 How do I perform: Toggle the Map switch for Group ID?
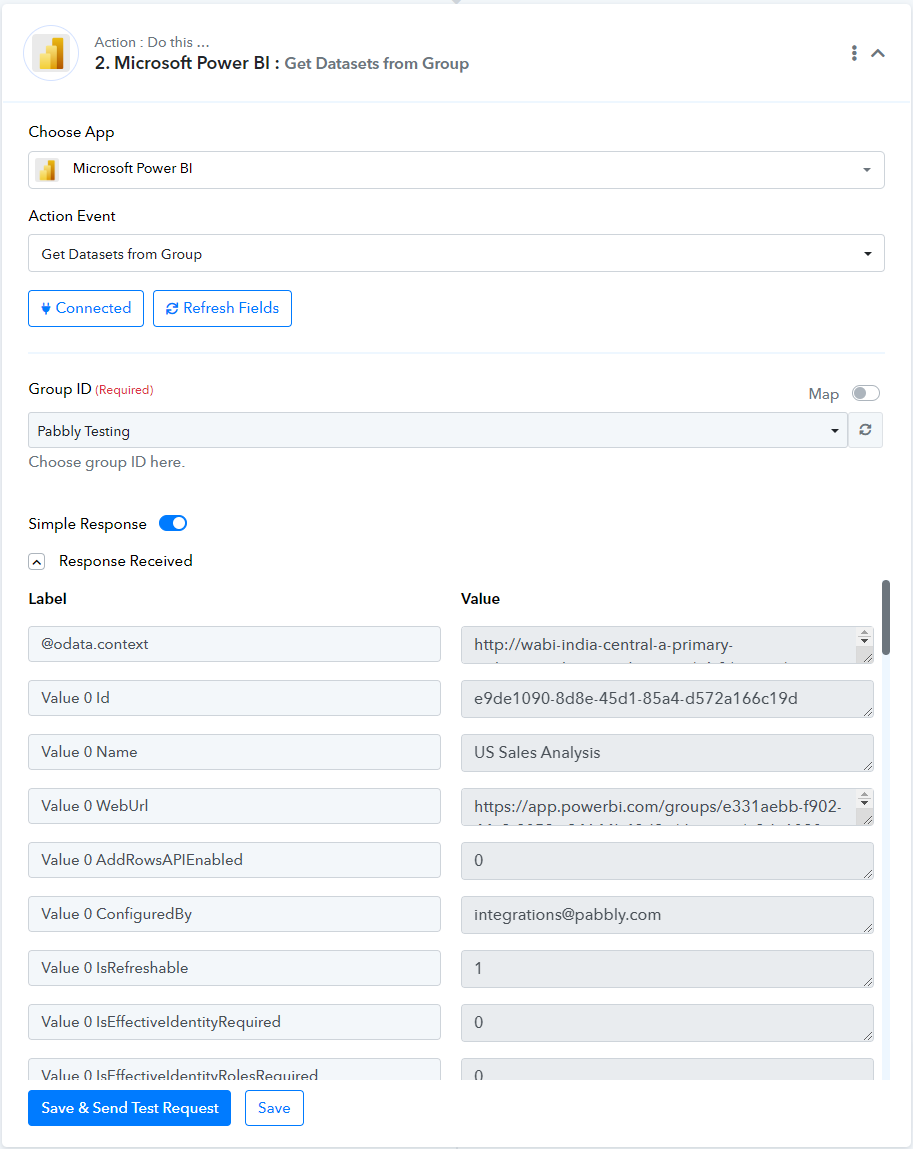[x=865, y=394]
